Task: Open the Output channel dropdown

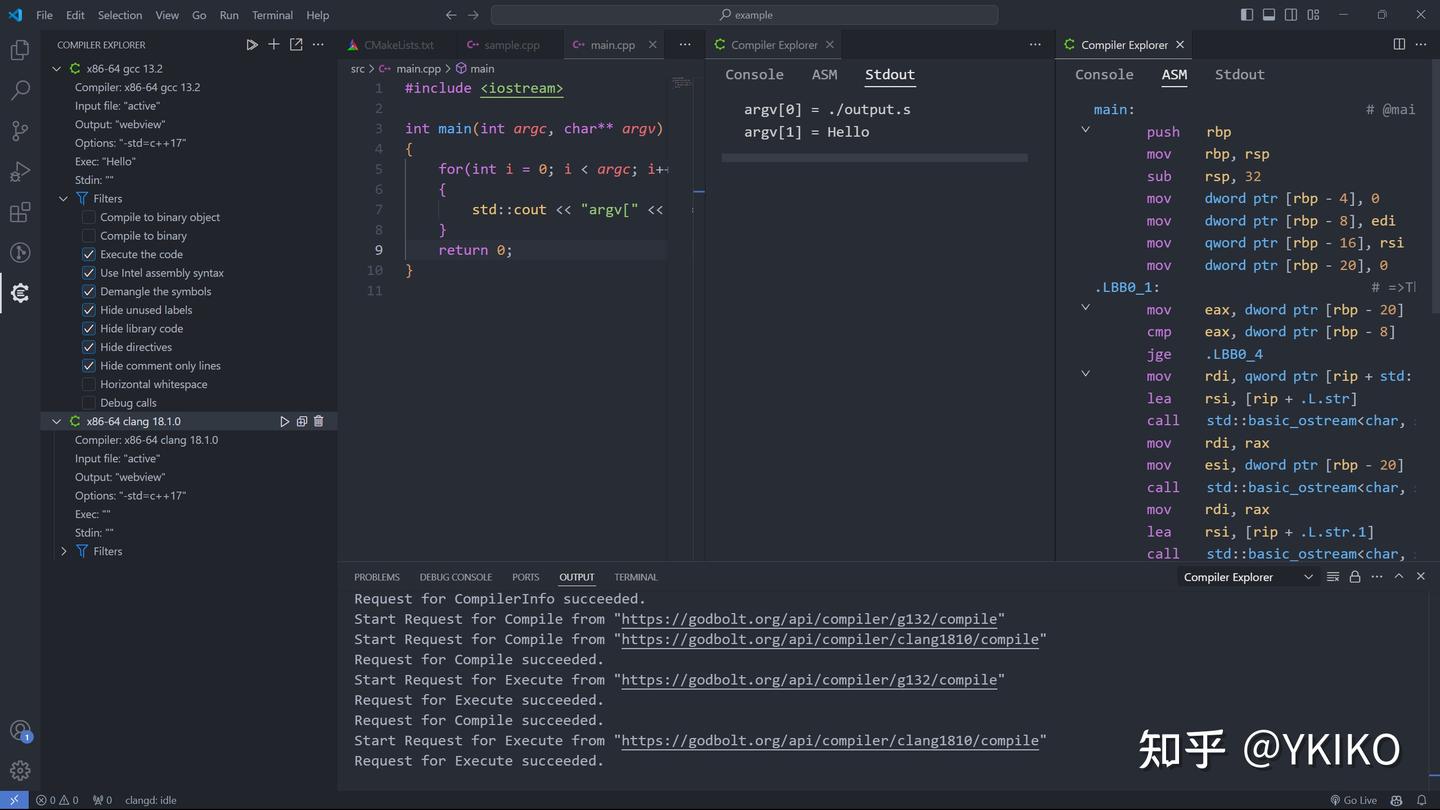Action: 1248,577
